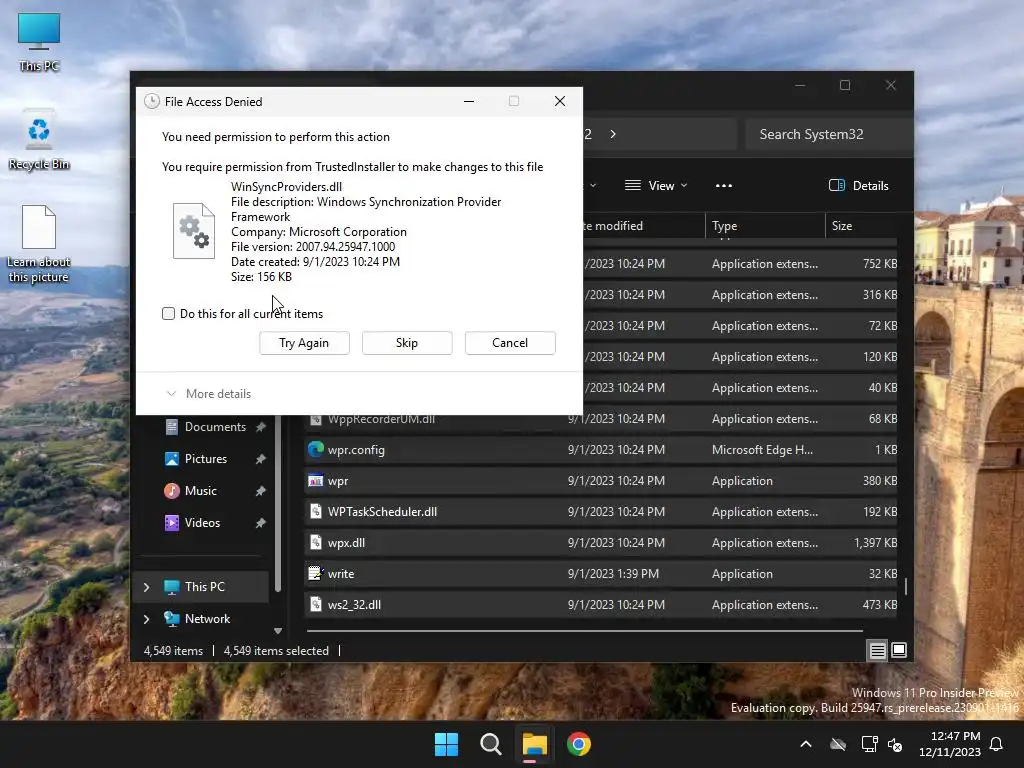Switch to details list view icon
This screenshot has height=768, width=1024.
click(x=877, y=650)
